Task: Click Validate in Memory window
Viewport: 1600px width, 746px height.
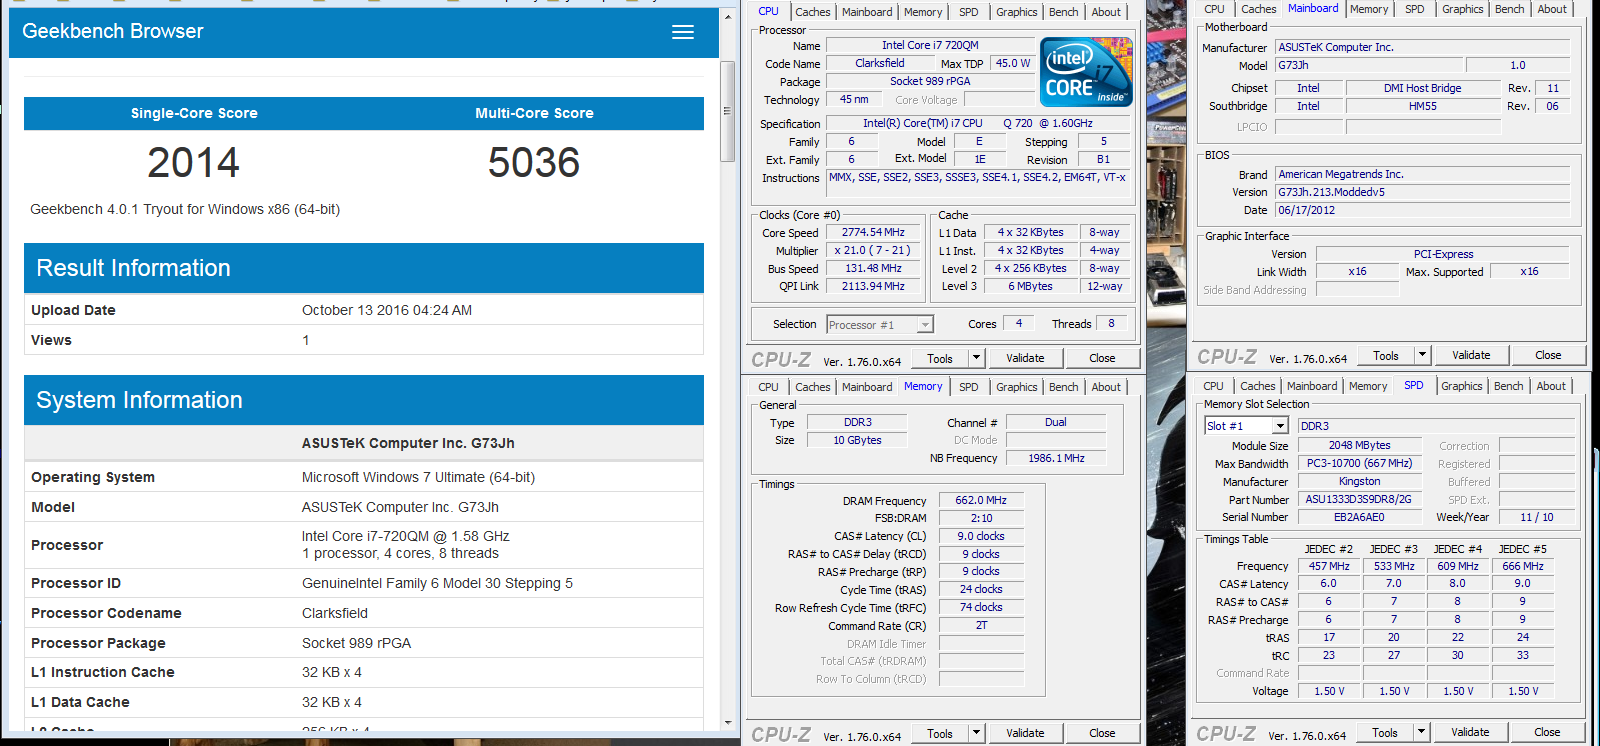Action: (x=1025, y=733)
